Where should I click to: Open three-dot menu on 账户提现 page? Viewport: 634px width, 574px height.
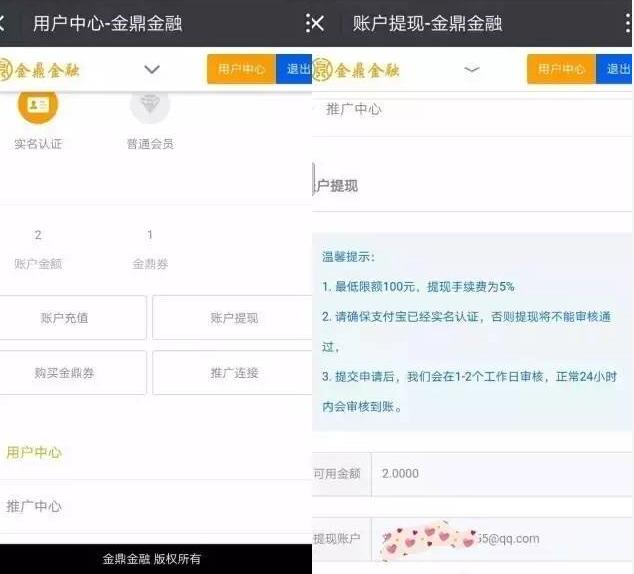(628, 23)
